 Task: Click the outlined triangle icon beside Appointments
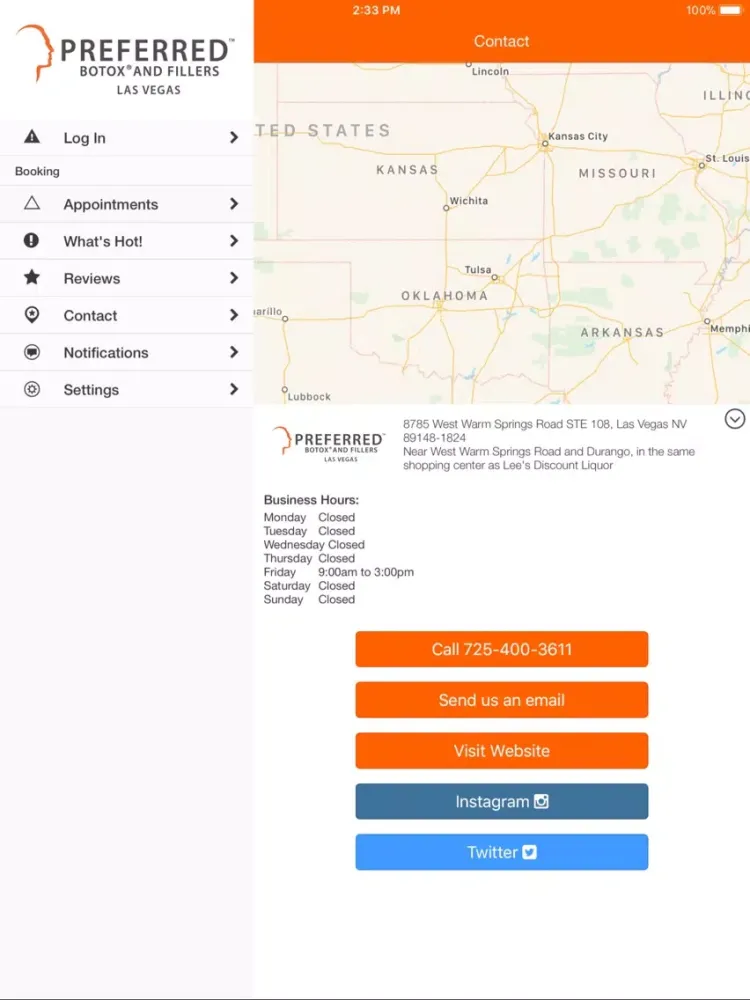coord(32,203)
